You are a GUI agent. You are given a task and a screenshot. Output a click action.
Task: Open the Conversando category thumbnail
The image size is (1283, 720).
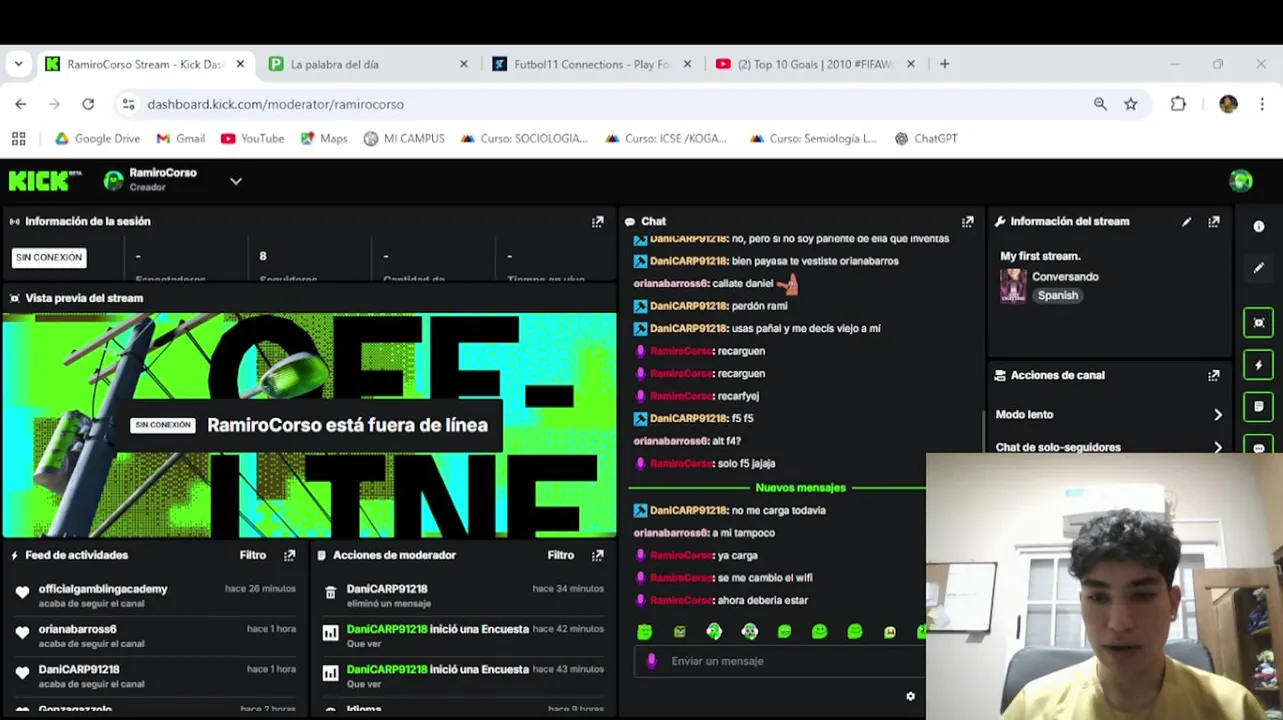click(x=1013, y=286)
